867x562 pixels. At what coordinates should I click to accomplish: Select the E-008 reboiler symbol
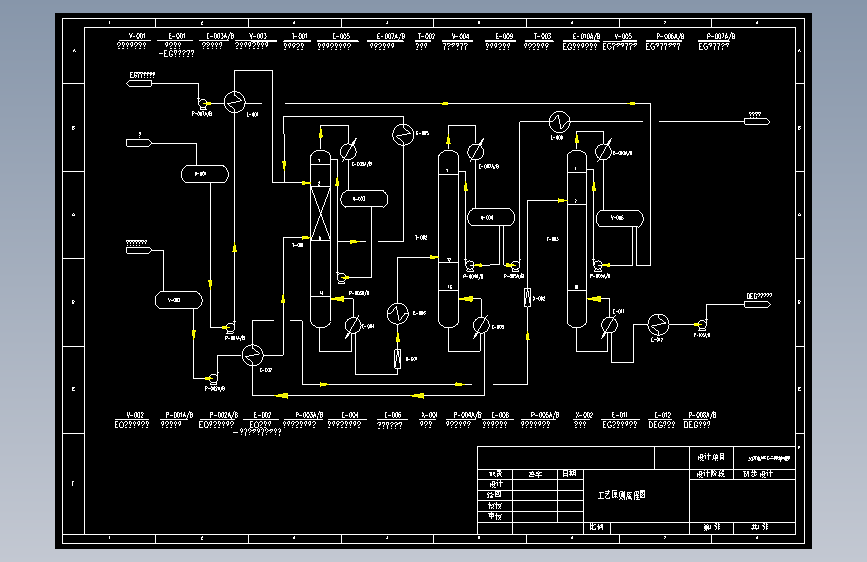[x=481, y=325]
